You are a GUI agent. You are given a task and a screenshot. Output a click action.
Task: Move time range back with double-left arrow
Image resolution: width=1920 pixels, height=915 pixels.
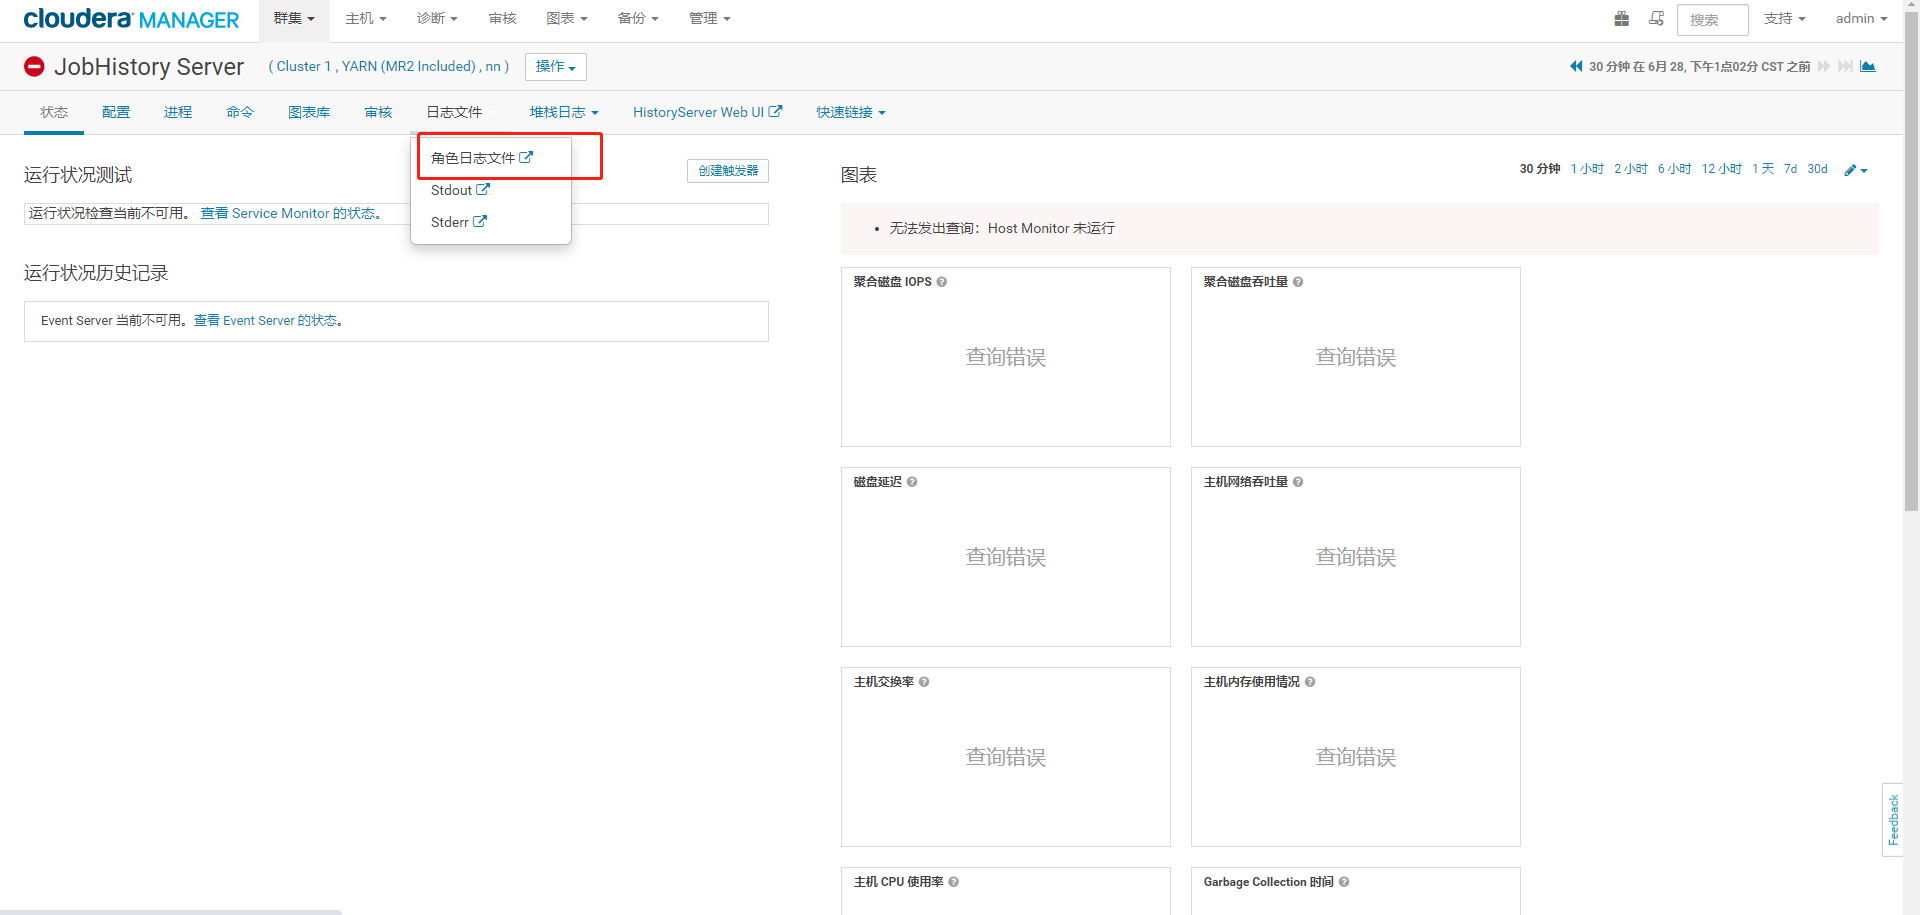point(1576,66)
